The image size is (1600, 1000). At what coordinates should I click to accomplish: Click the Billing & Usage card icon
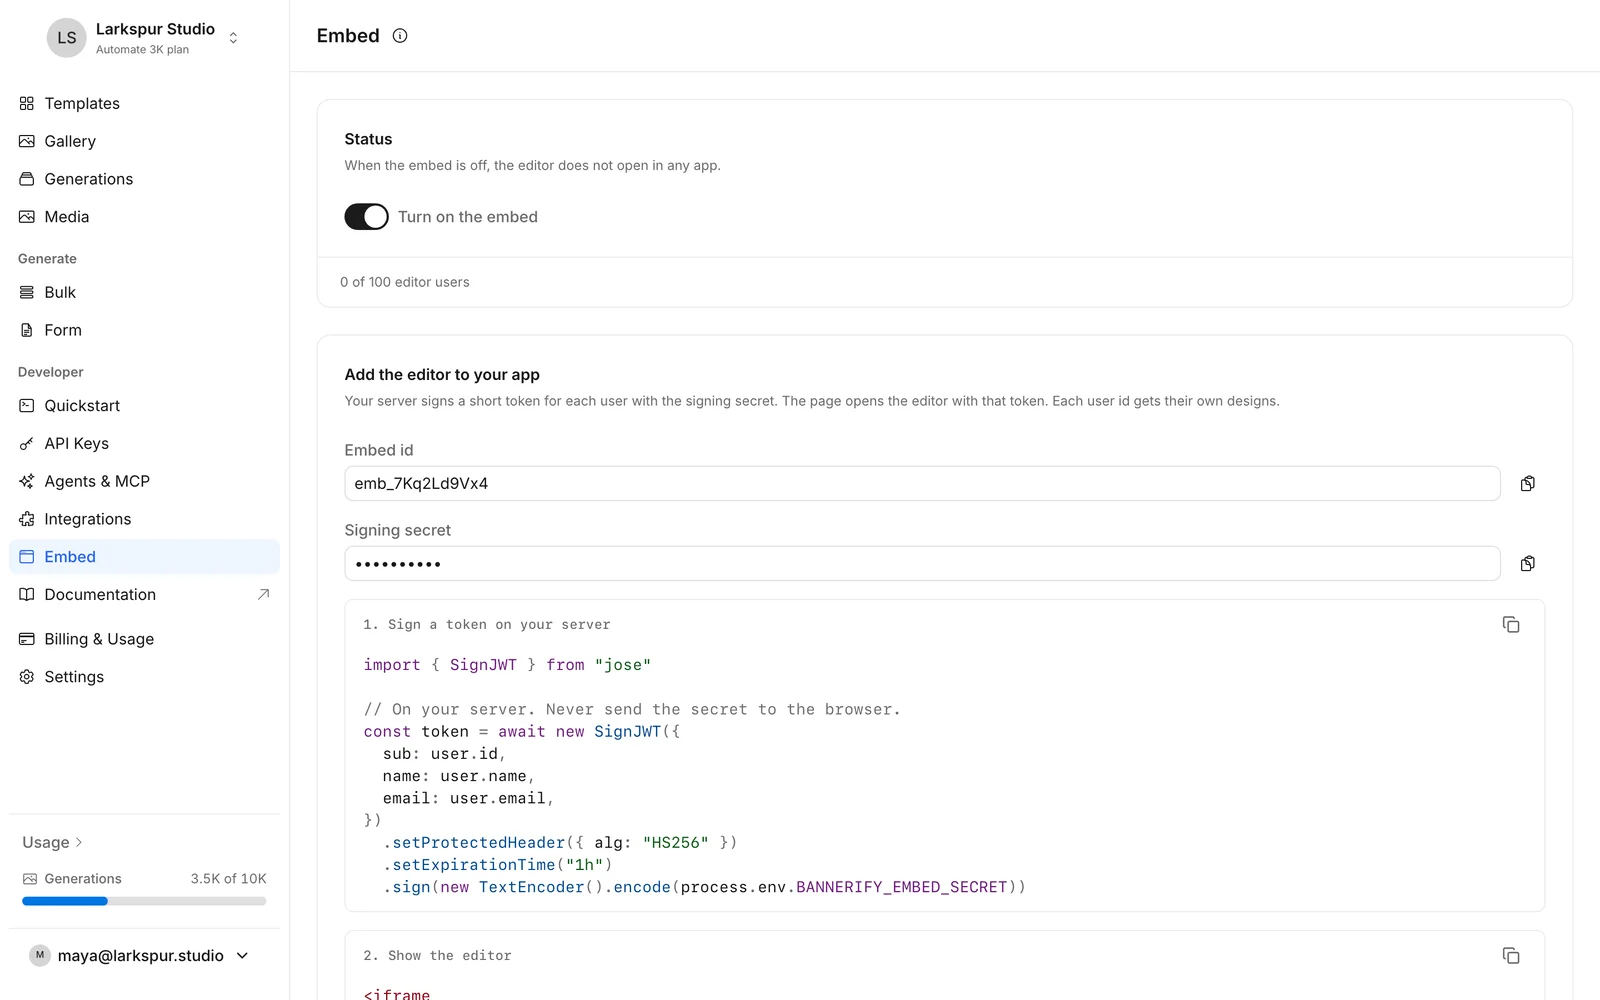coord(27,639)
